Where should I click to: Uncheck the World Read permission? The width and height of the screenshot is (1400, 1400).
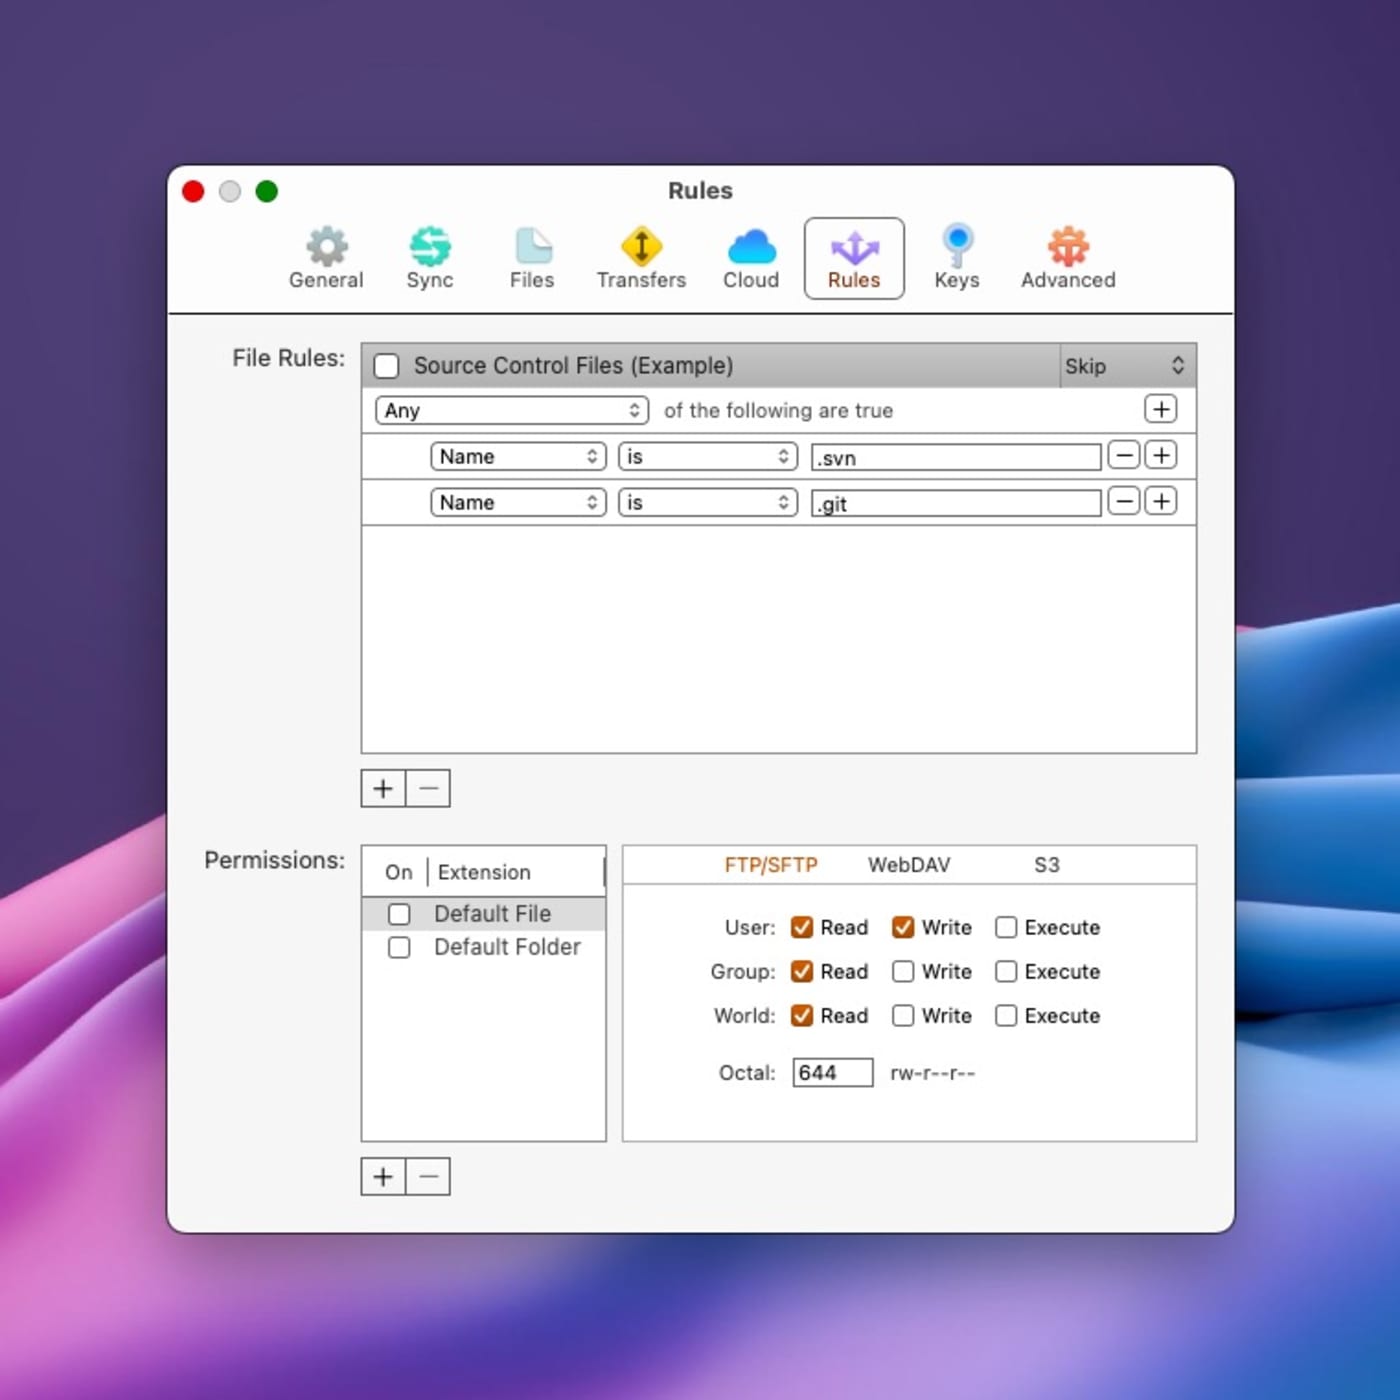[x=802, y=1016]
